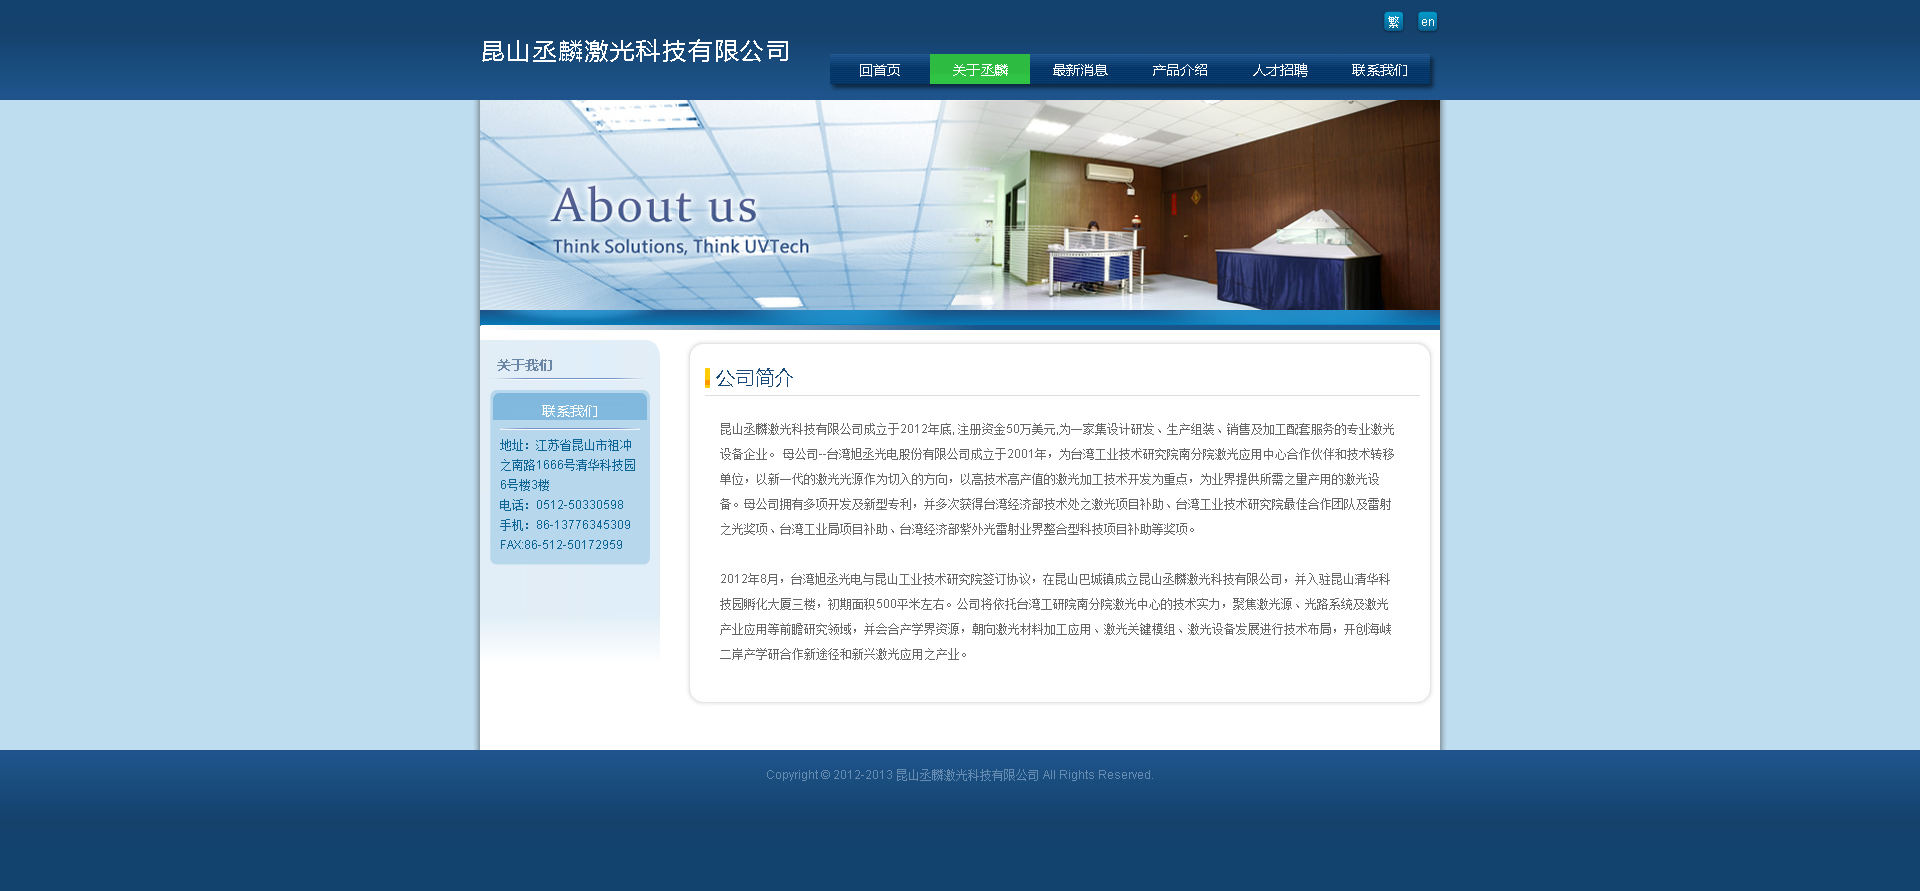
Task: Open the 产品介绍 menu item
Action: (1179, 70)
